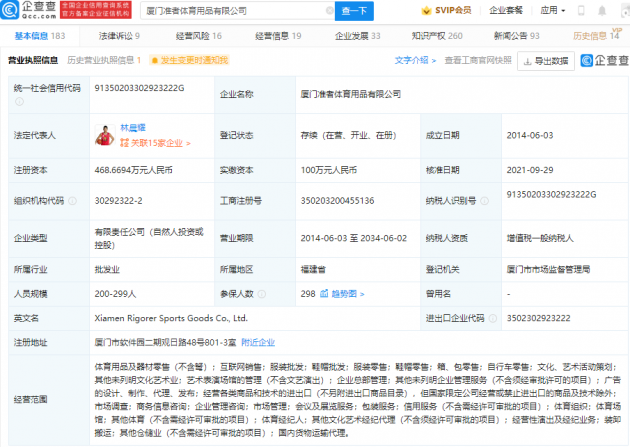Click info icon beside 参保人数
Image resolution: width=630 pixels, height=447 pixels.
click(x=262, y=294)
